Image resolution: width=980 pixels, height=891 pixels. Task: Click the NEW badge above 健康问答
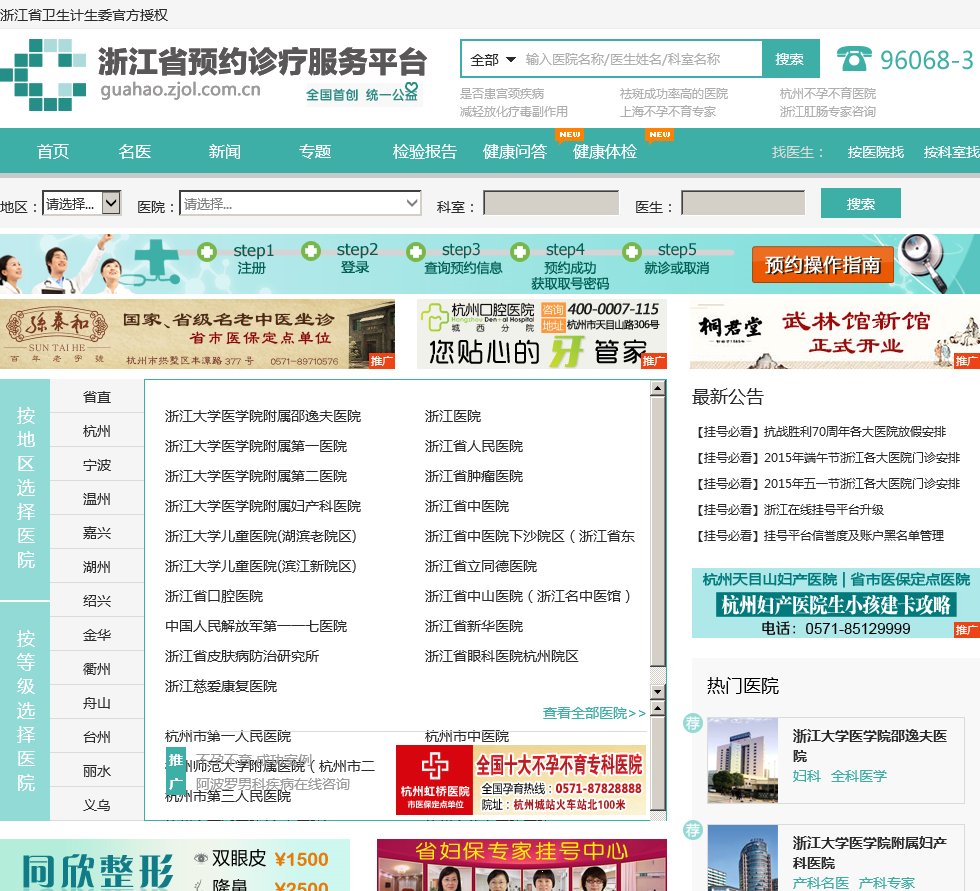(x=569, y=135)
